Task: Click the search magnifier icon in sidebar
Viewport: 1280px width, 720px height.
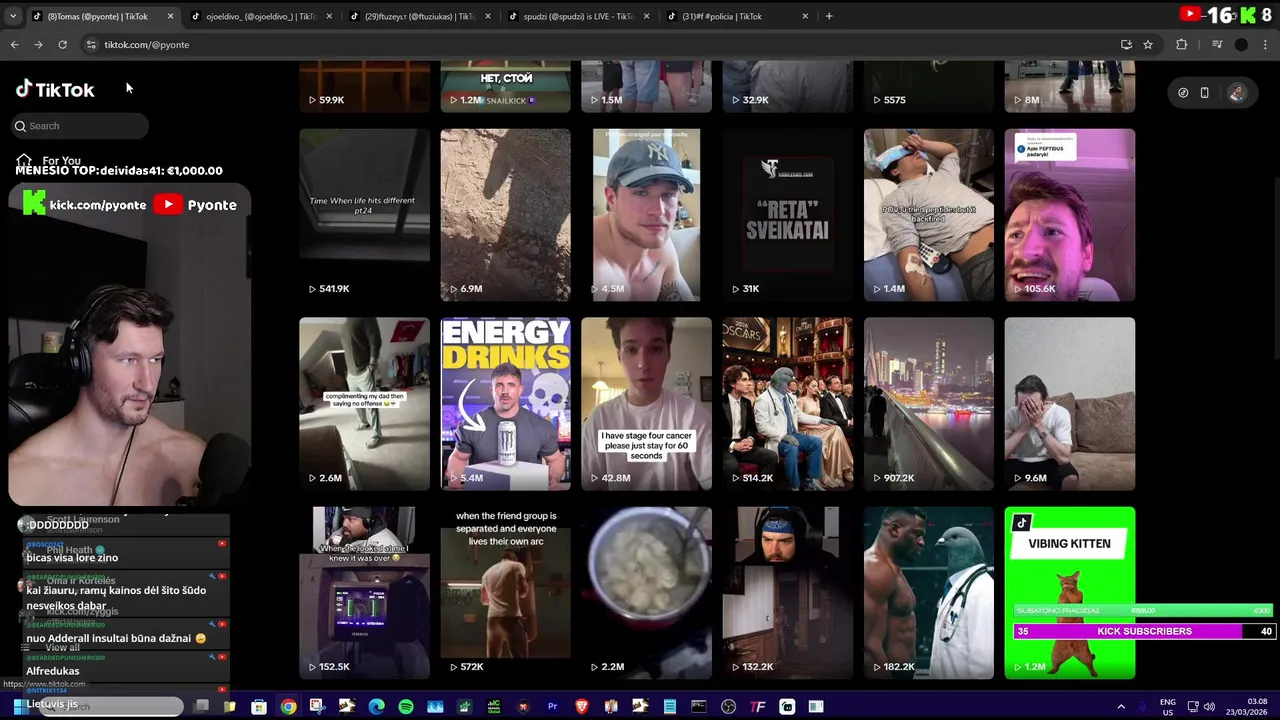Action: coord(20,126)
